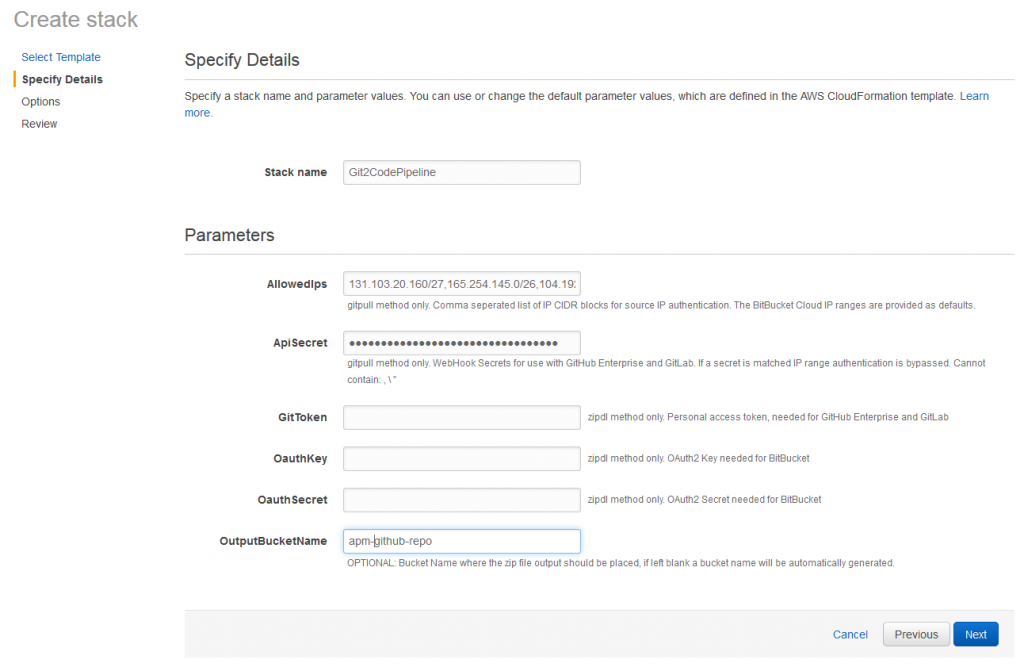Navigate to the Select Template step
This screenshot has height=667, width=1024.
pyautogui.click(x=62, y=57)
